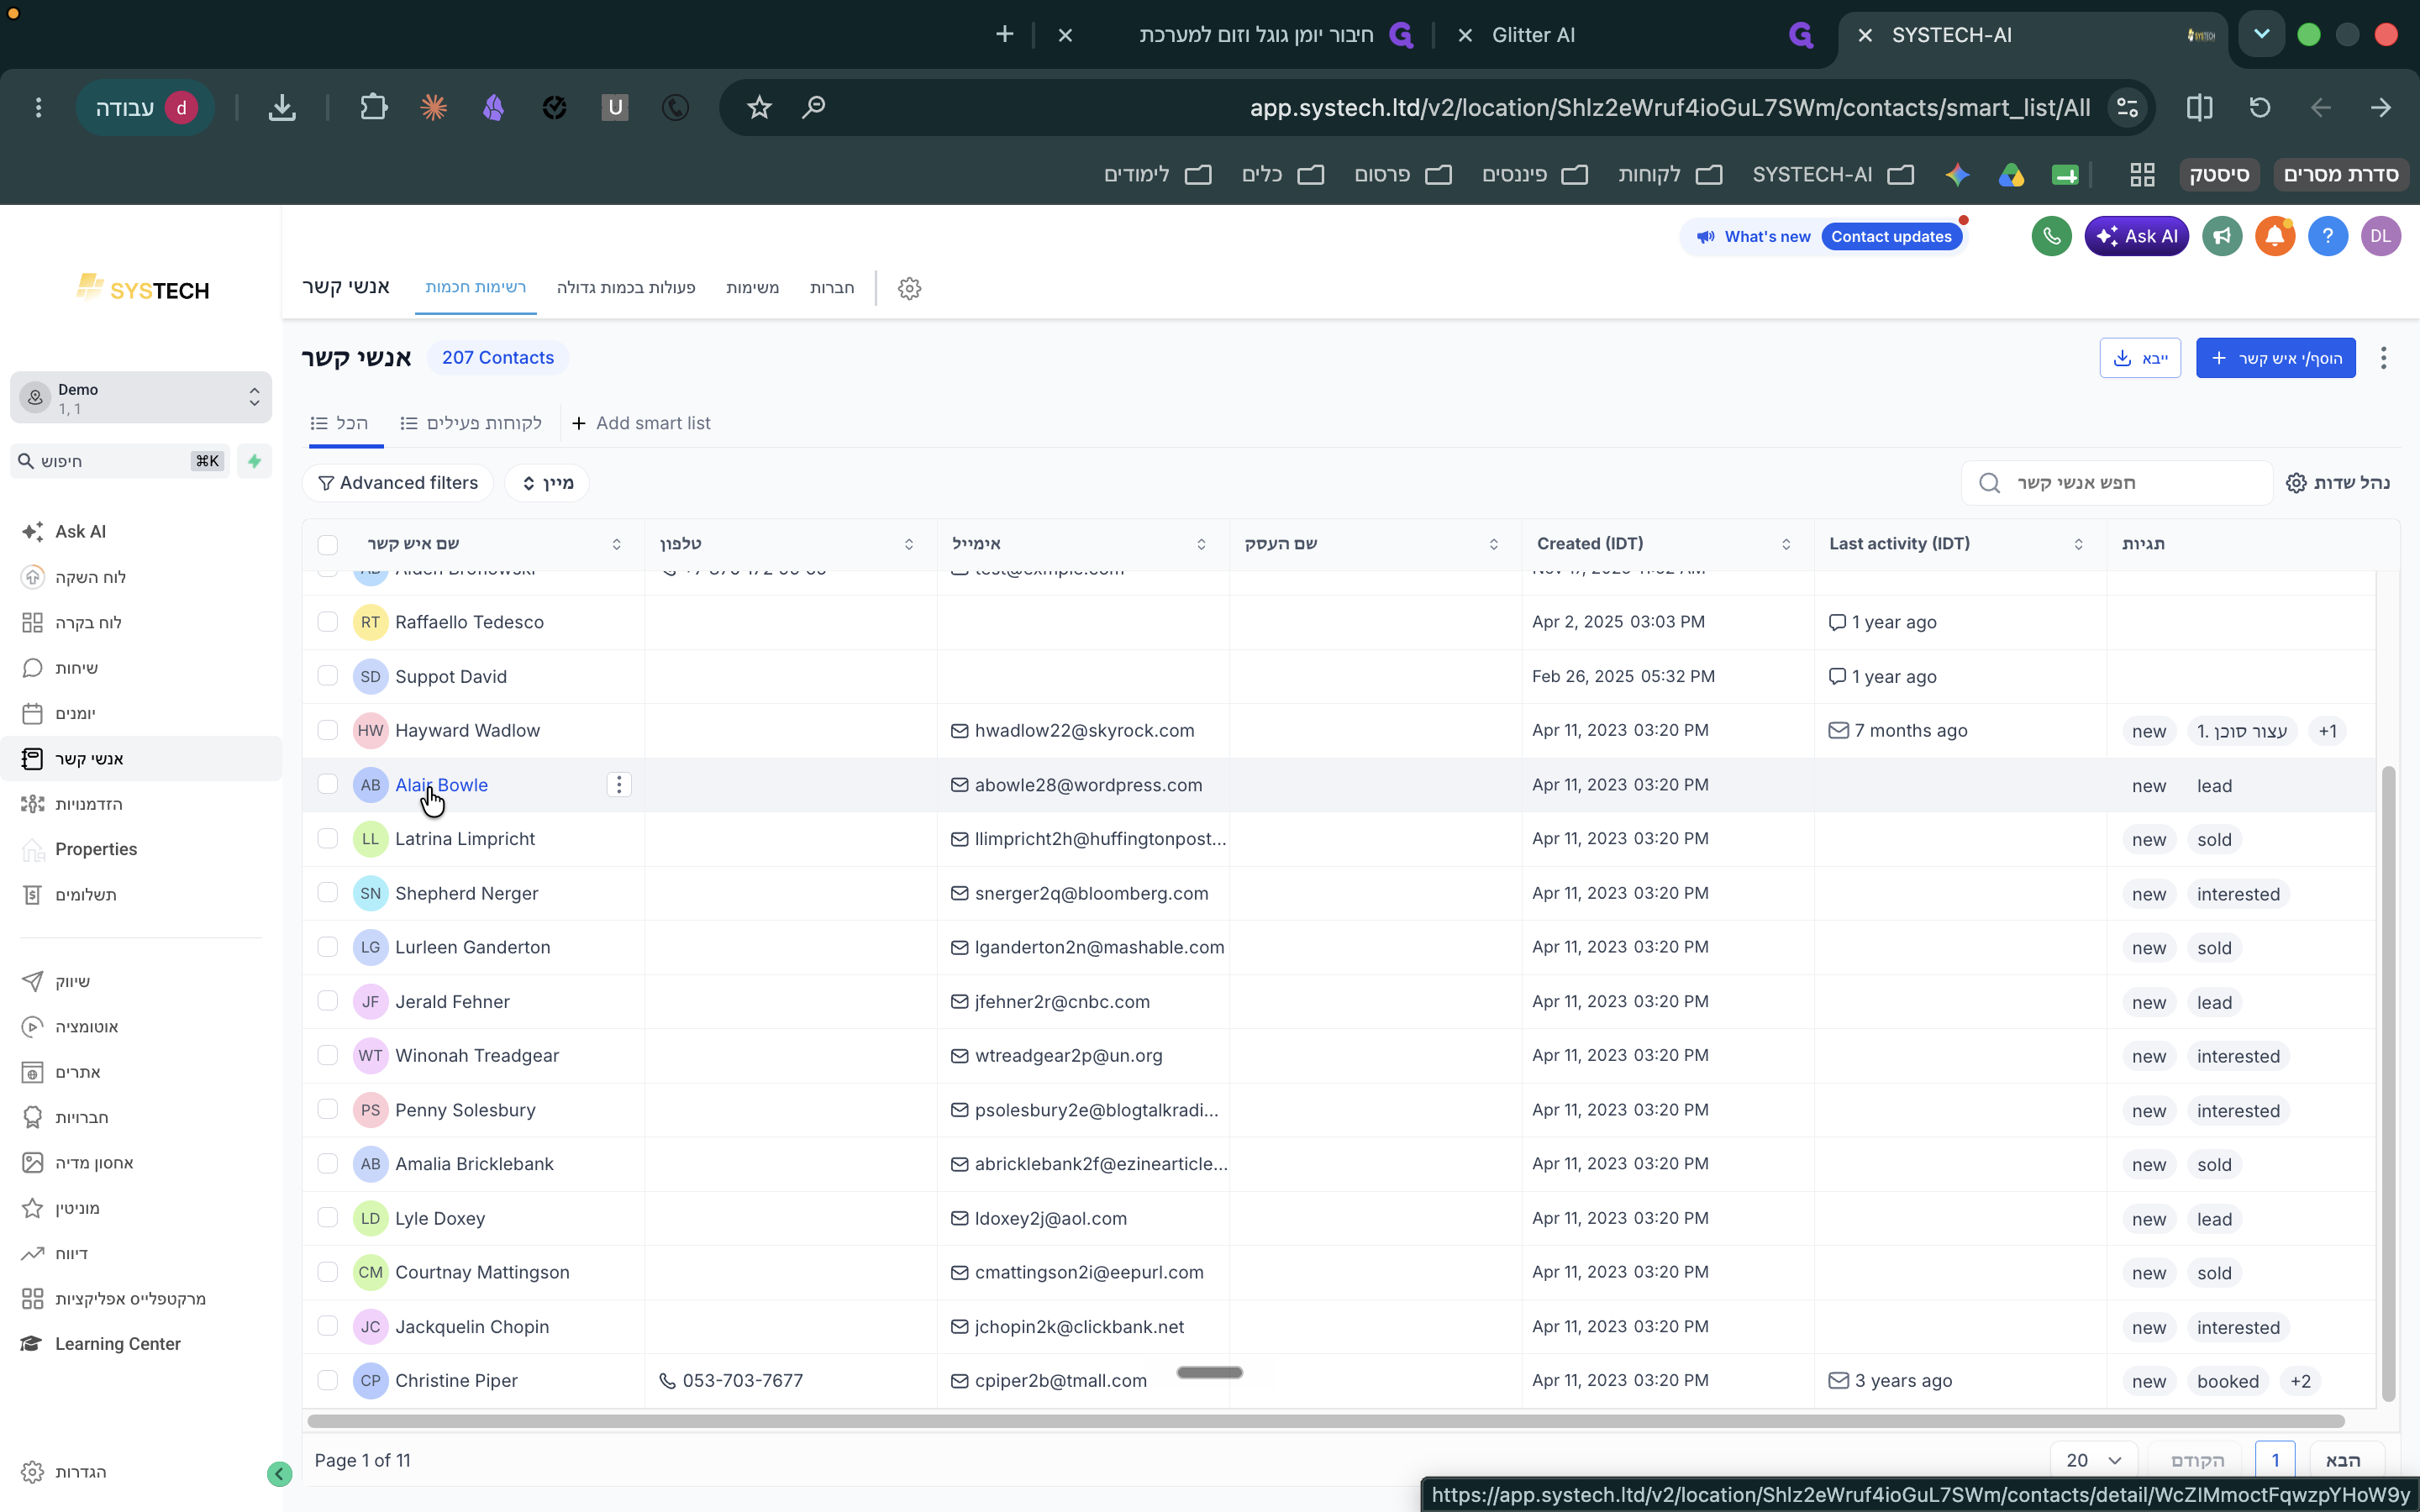Image resolution: width=2420 pixels, height=1512 pixels.
Task: Click the ייבא import button
Action: tap(2140, 358)
